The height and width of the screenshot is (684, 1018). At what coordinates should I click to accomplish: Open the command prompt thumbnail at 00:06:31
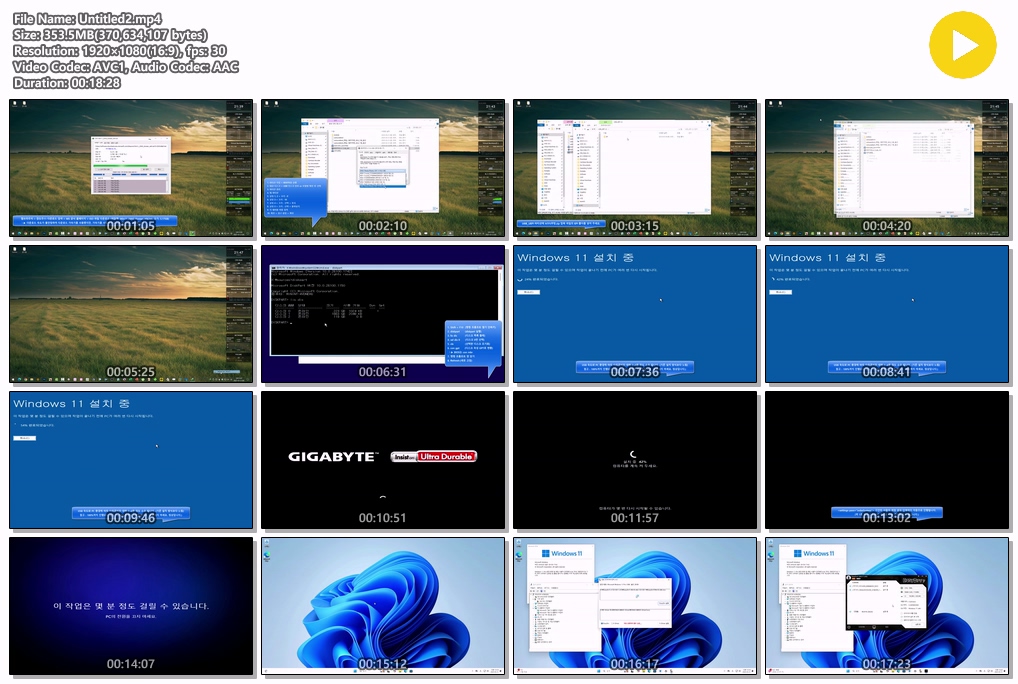coord(383,314)
